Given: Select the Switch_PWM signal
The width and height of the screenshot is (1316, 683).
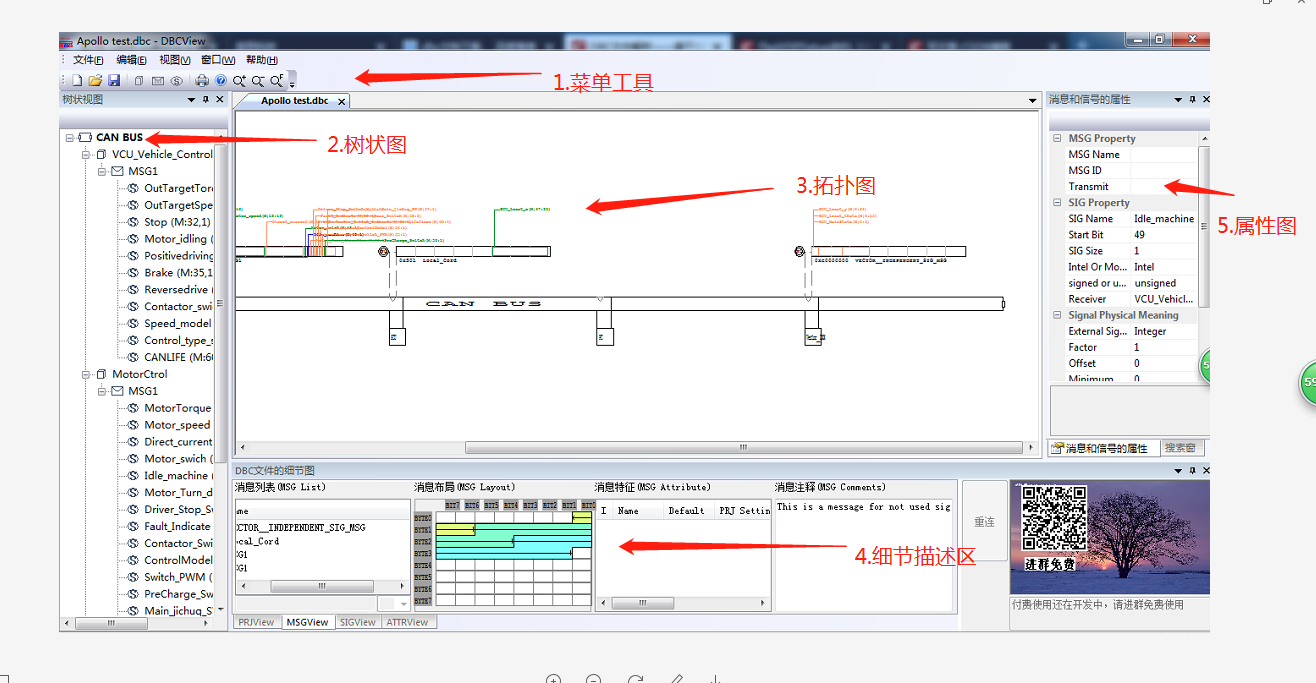Looking at the screenshot, I should coord(178,577).
